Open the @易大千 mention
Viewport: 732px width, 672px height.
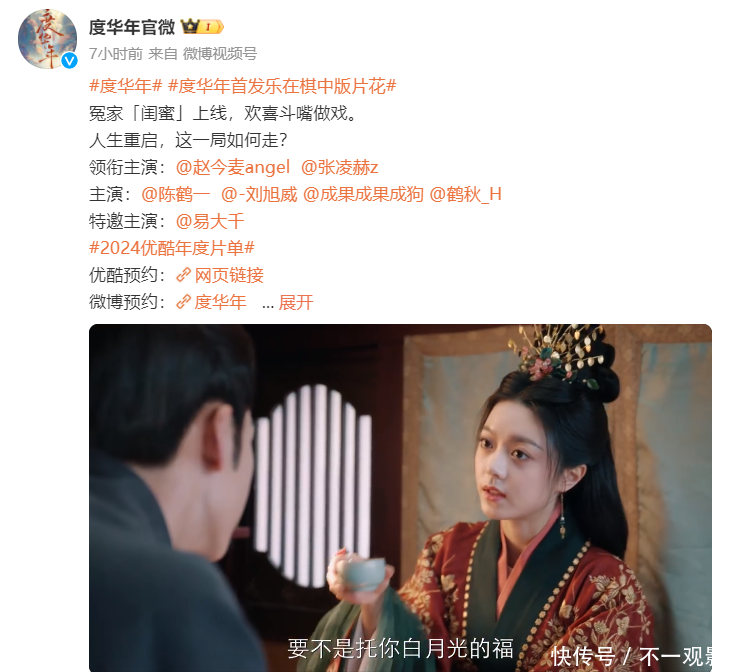click(x=210, y=221)
